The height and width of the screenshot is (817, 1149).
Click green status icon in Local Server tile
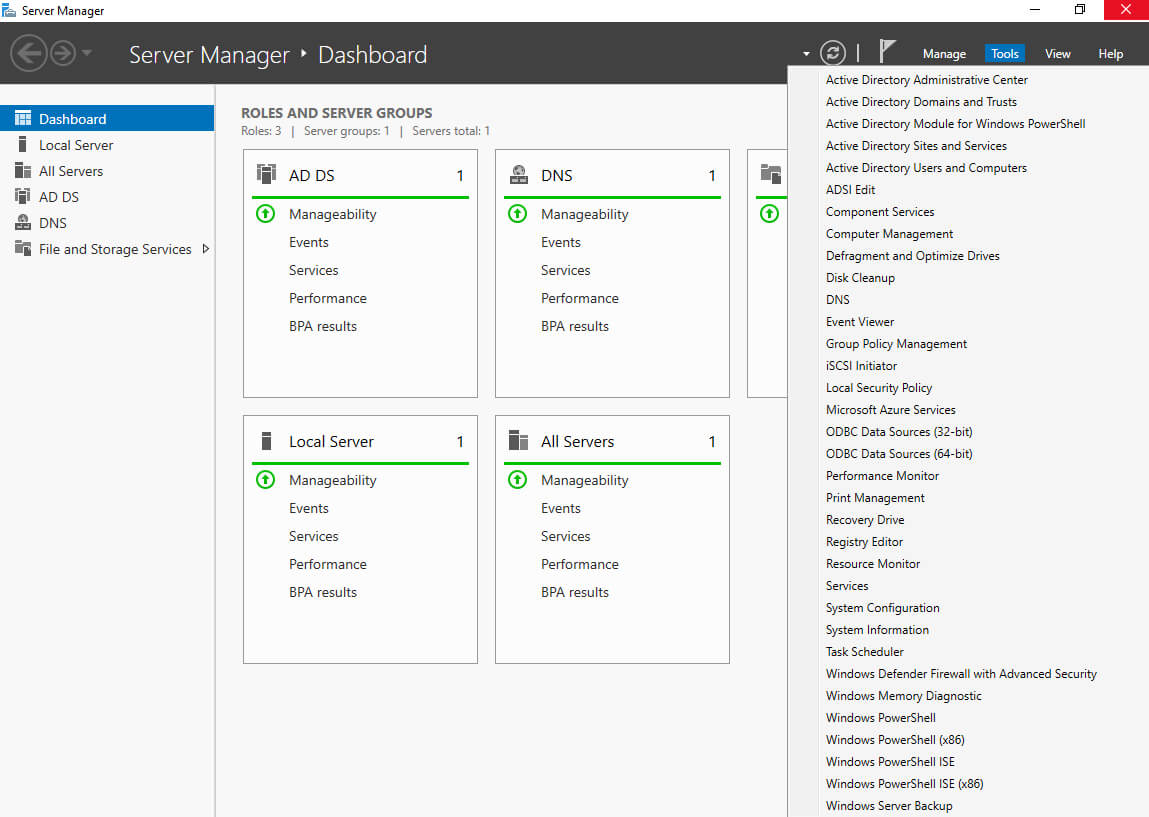(265, 480)
